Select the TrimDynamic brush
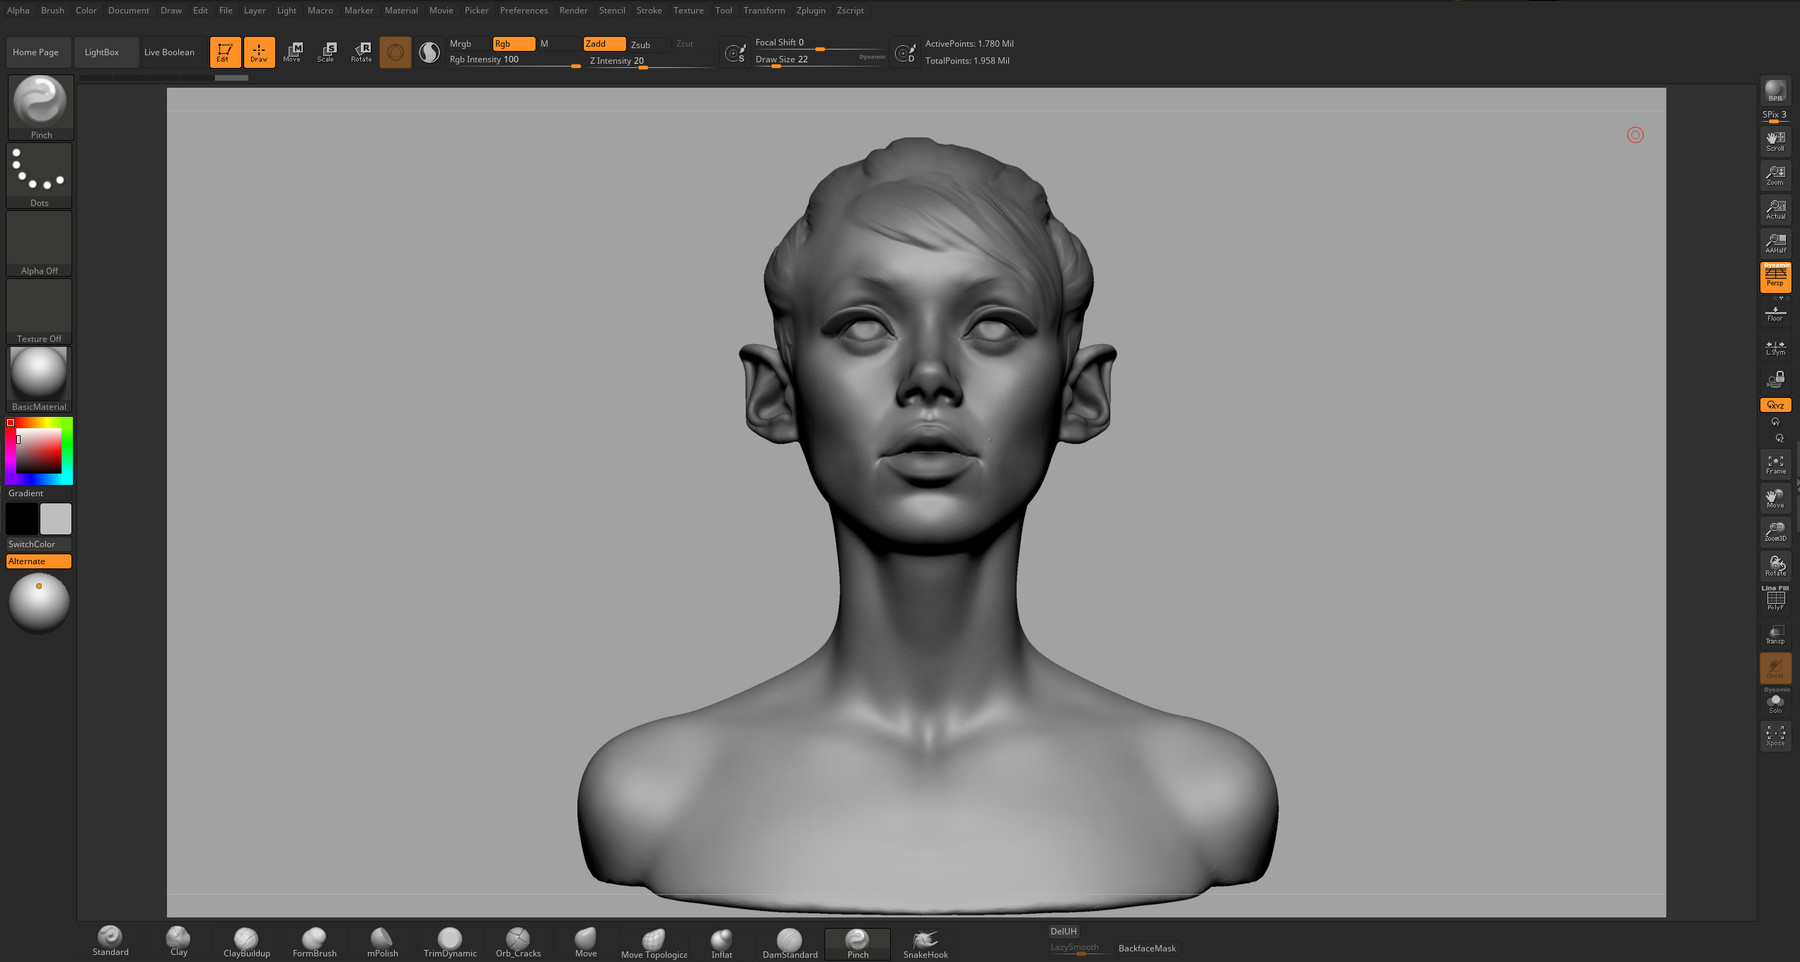1800x962 pixels. pos(450,941)
